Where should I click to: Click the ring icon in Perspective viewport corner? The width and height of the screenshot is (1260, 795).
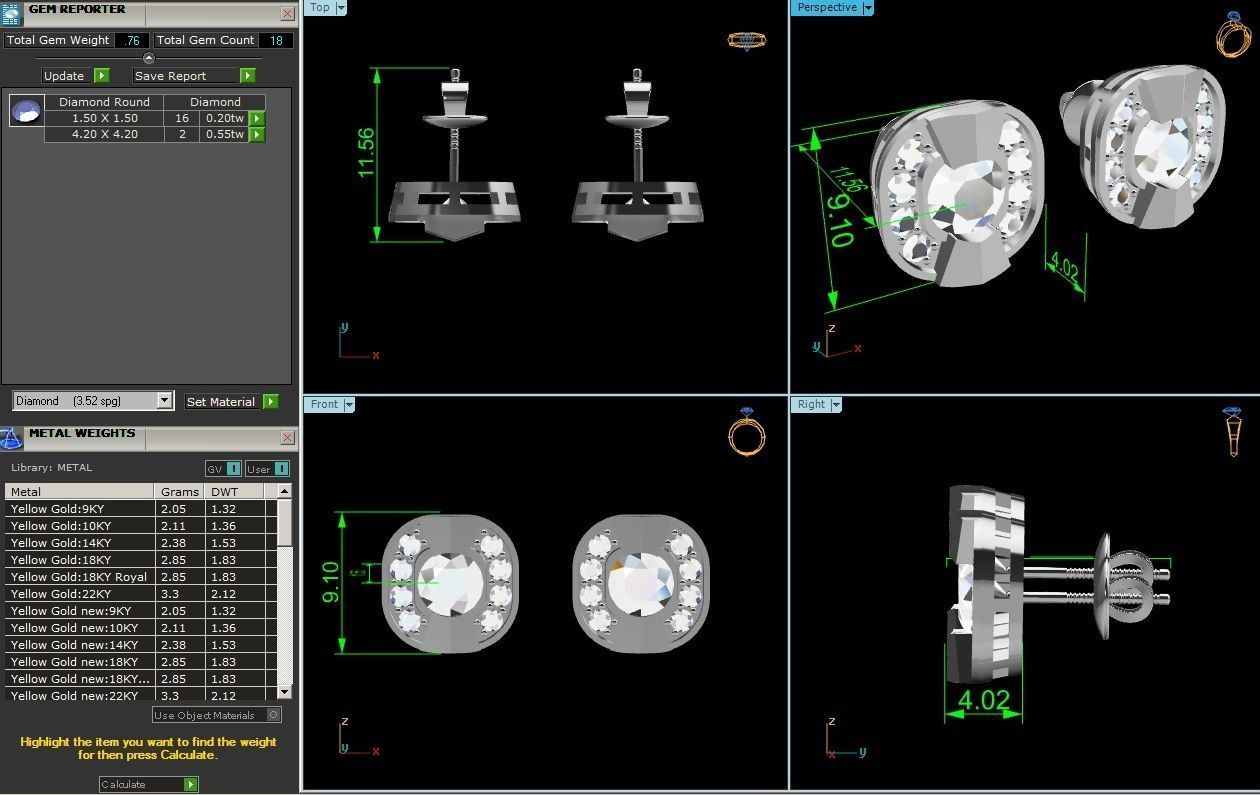(1233, 34)
